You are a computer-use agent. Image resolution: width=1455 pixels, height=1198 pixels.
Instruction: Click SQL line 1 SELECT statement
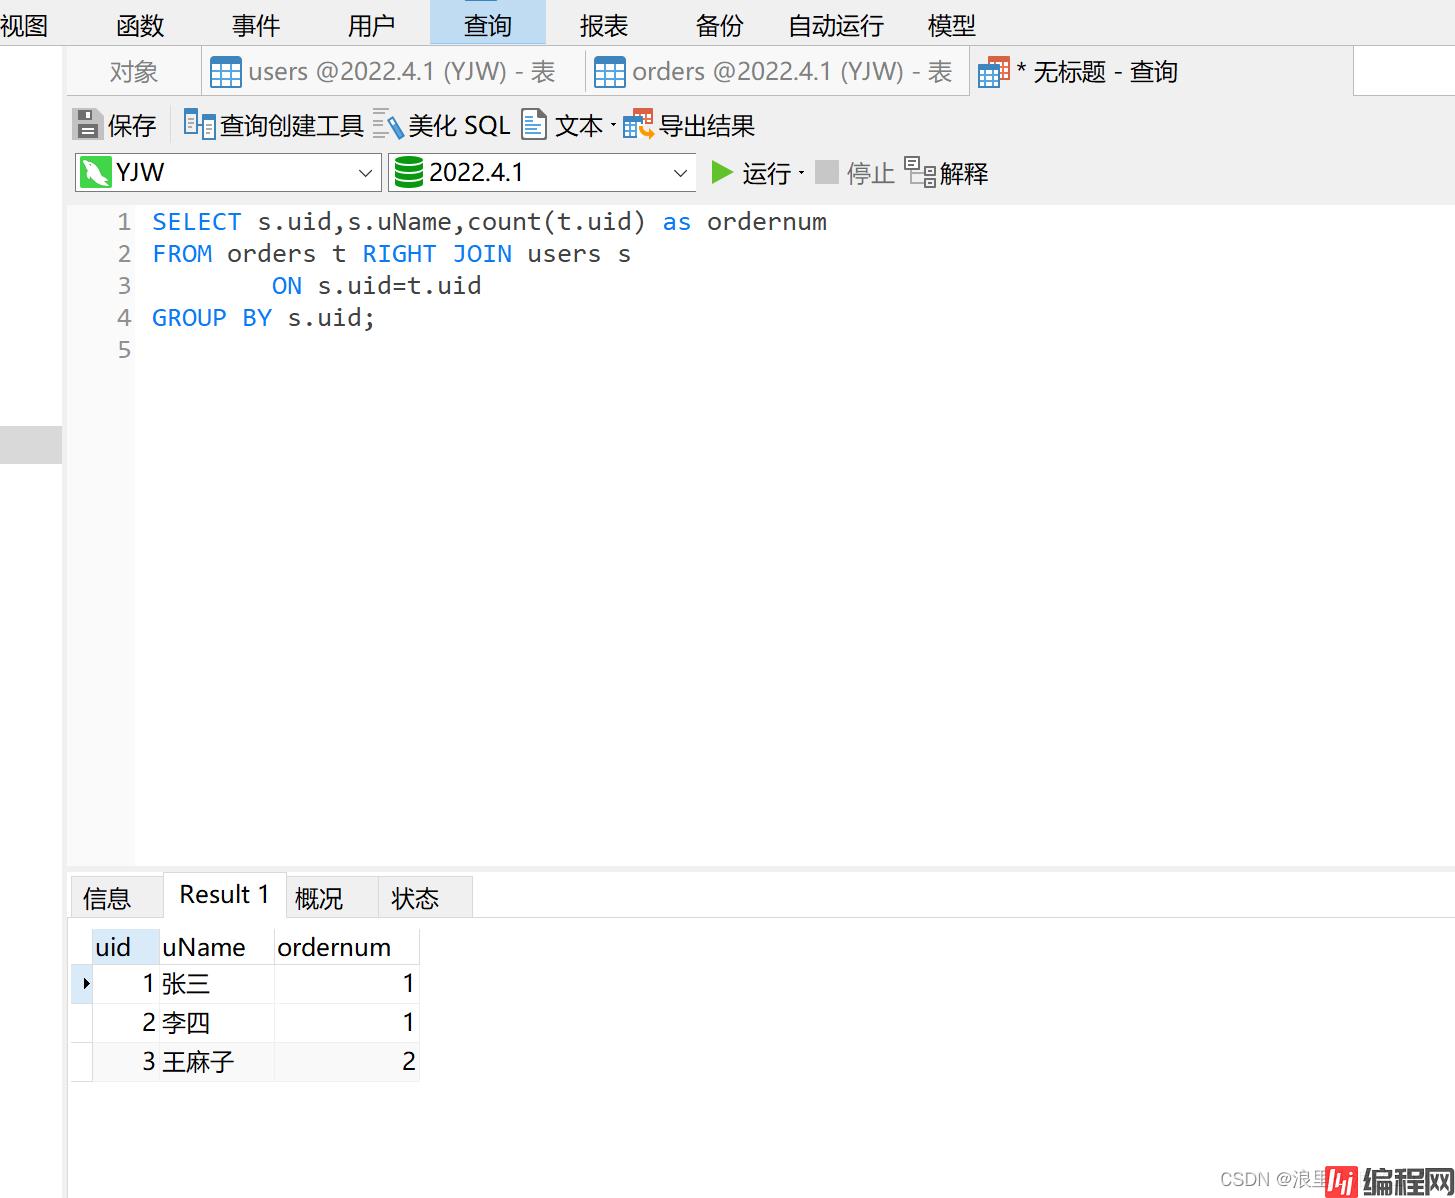(x=489, y=222)
